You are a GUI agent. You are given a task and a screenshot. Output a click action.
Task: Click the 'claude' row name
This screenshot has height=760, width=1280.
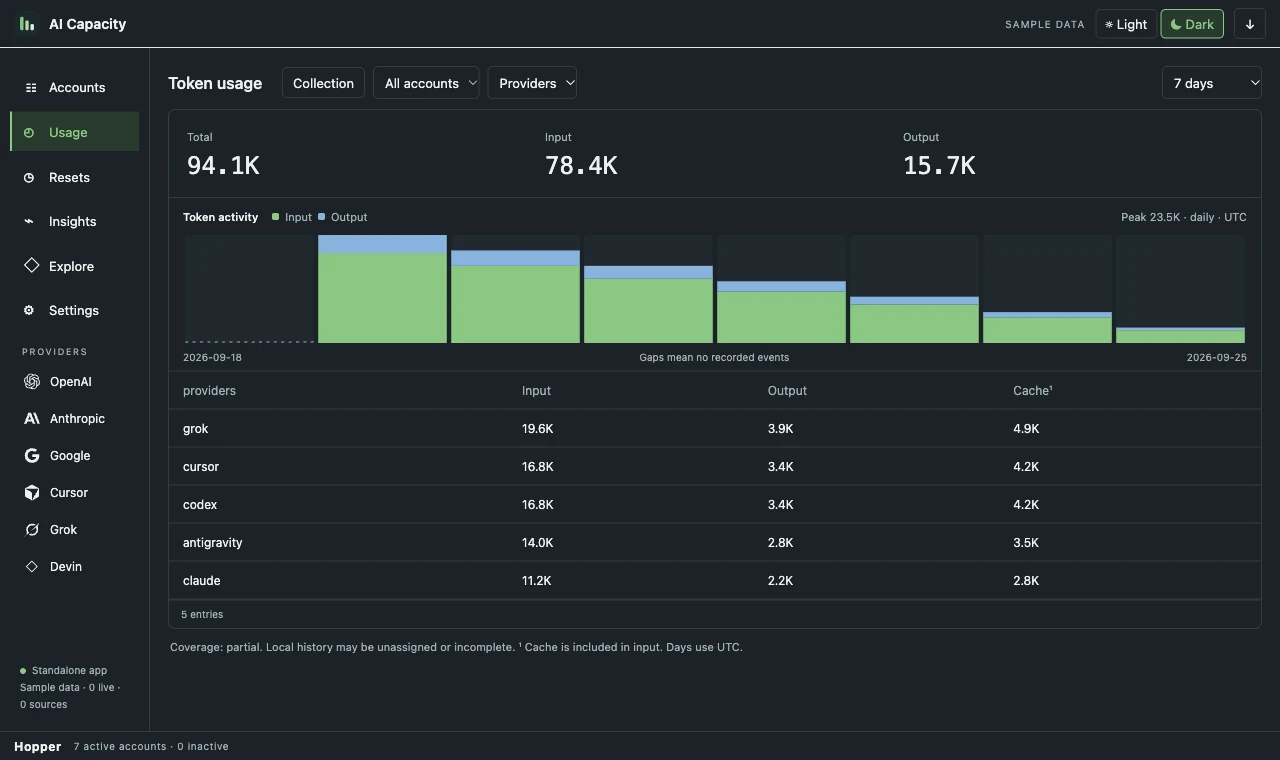pyautogui.click(x=202, y=580)
